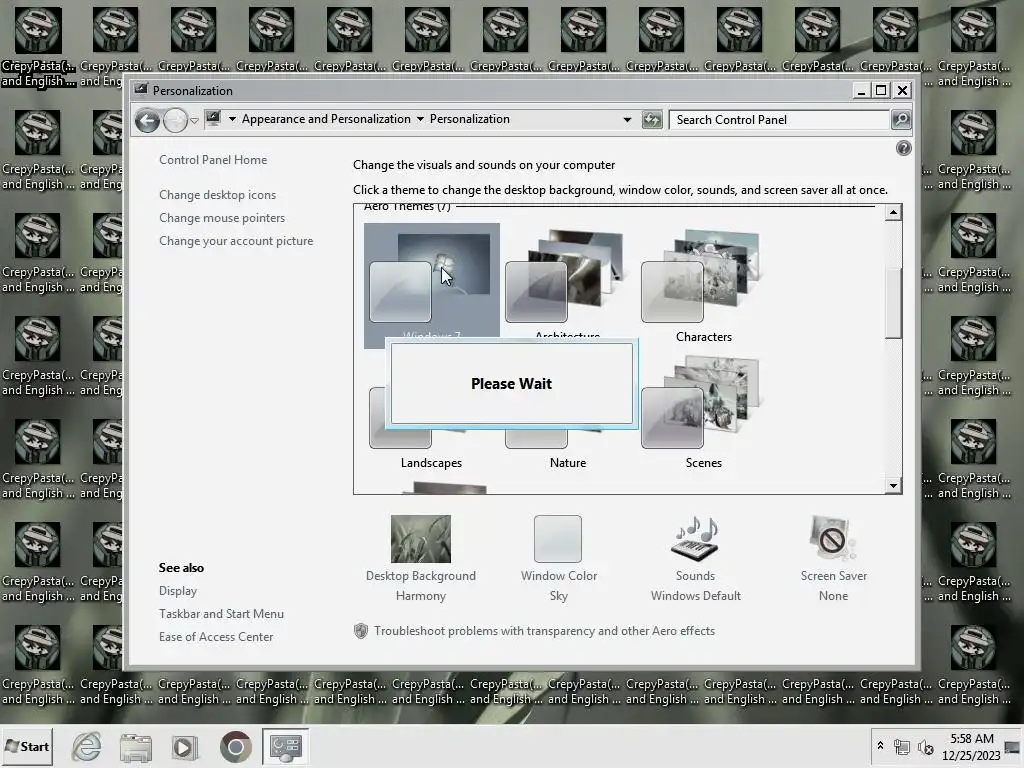Open the network tray icon

pyautogui.click(x=902, y=746)
